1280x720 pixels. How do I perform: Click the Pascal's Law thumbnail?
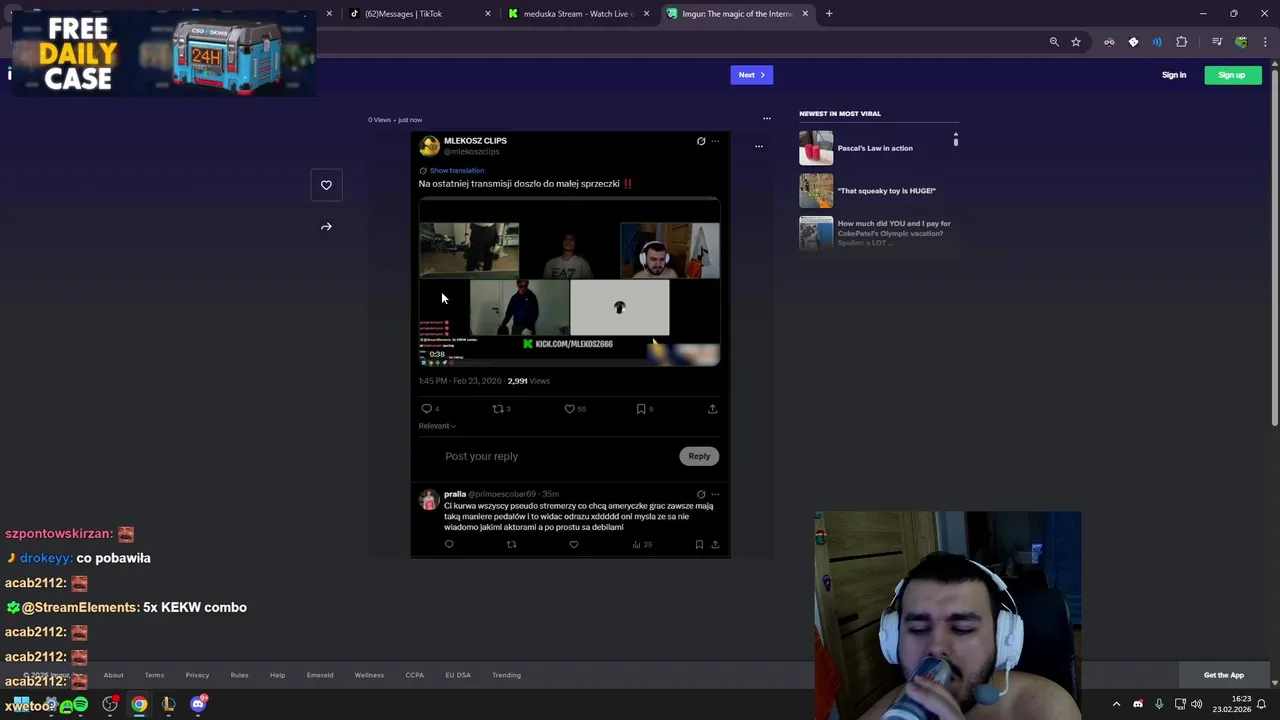(x=816, y=148)
